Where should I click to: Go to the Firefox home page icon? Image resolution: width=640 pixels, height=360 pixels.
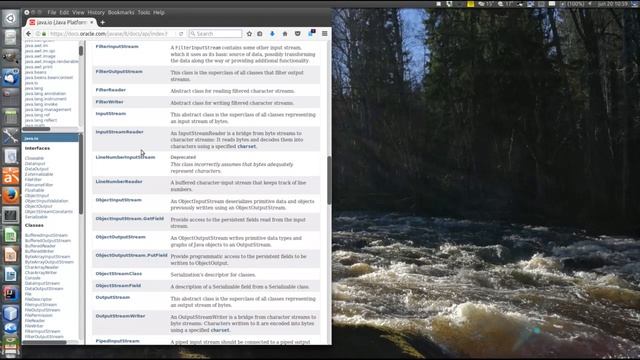285,34
